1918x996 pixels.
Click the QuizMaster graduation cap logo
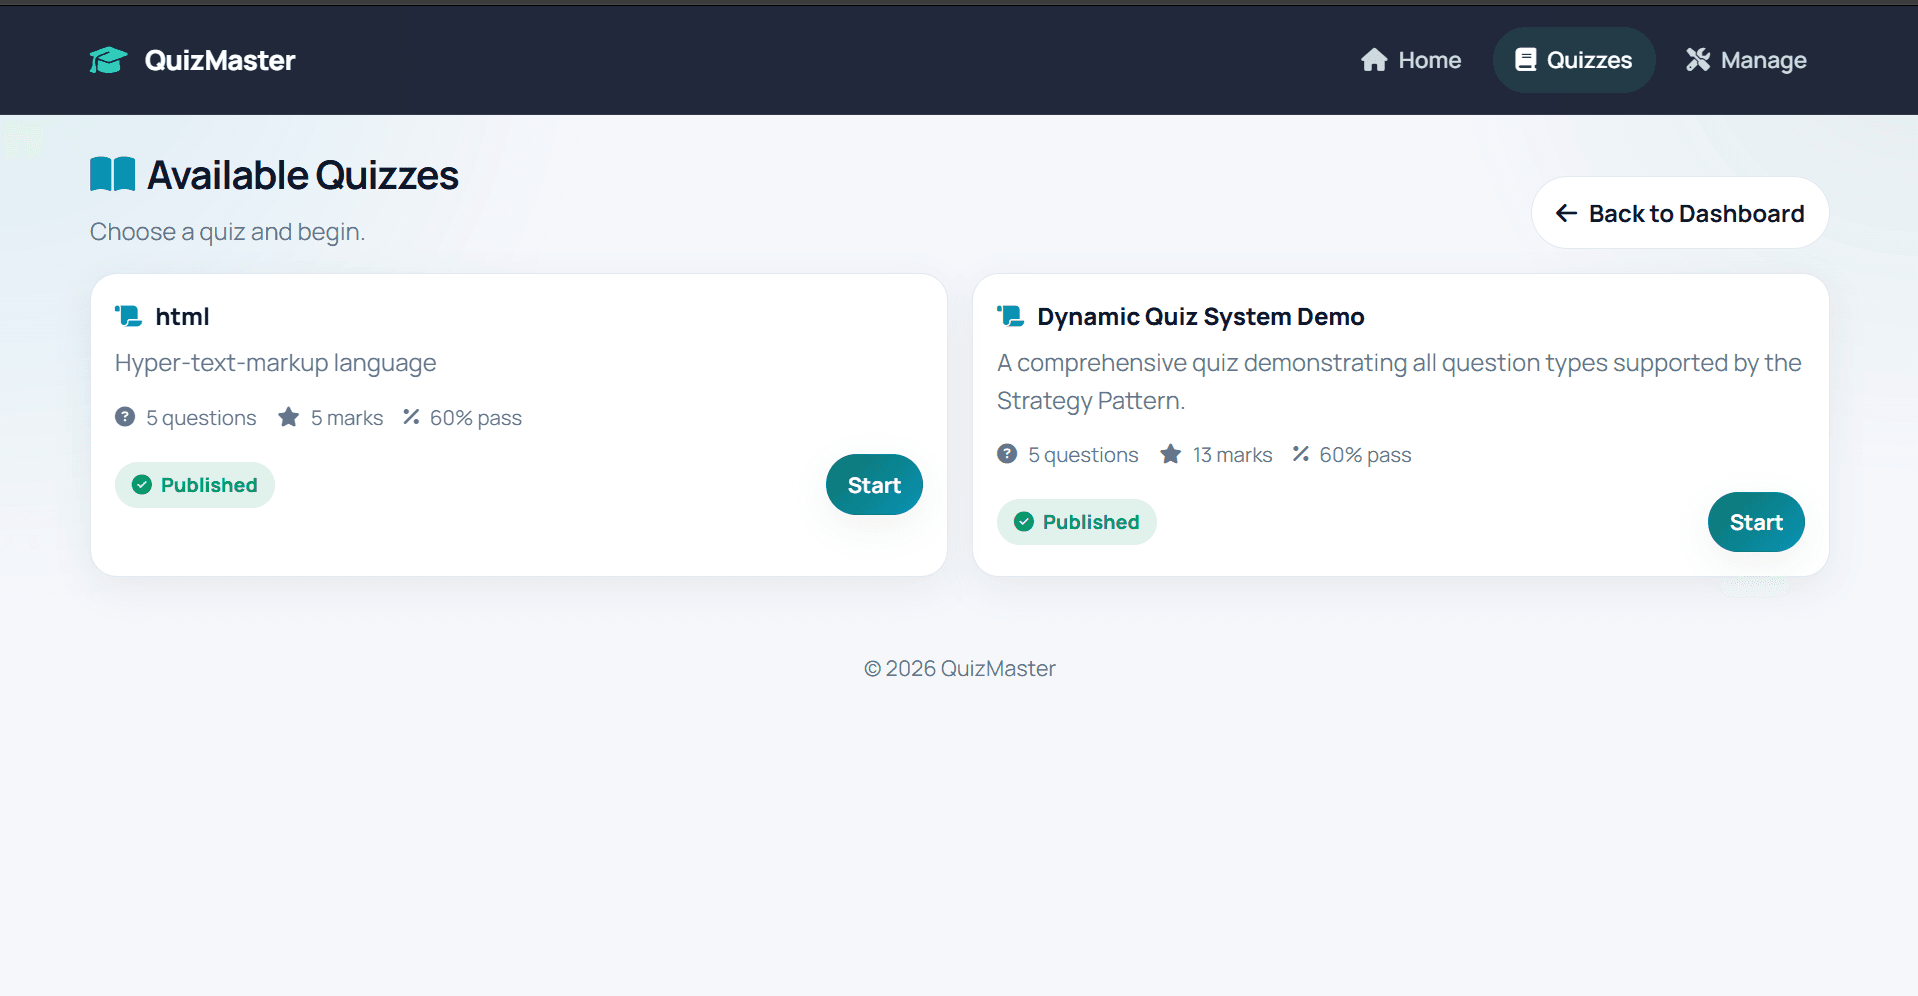[x=108, y=60]
